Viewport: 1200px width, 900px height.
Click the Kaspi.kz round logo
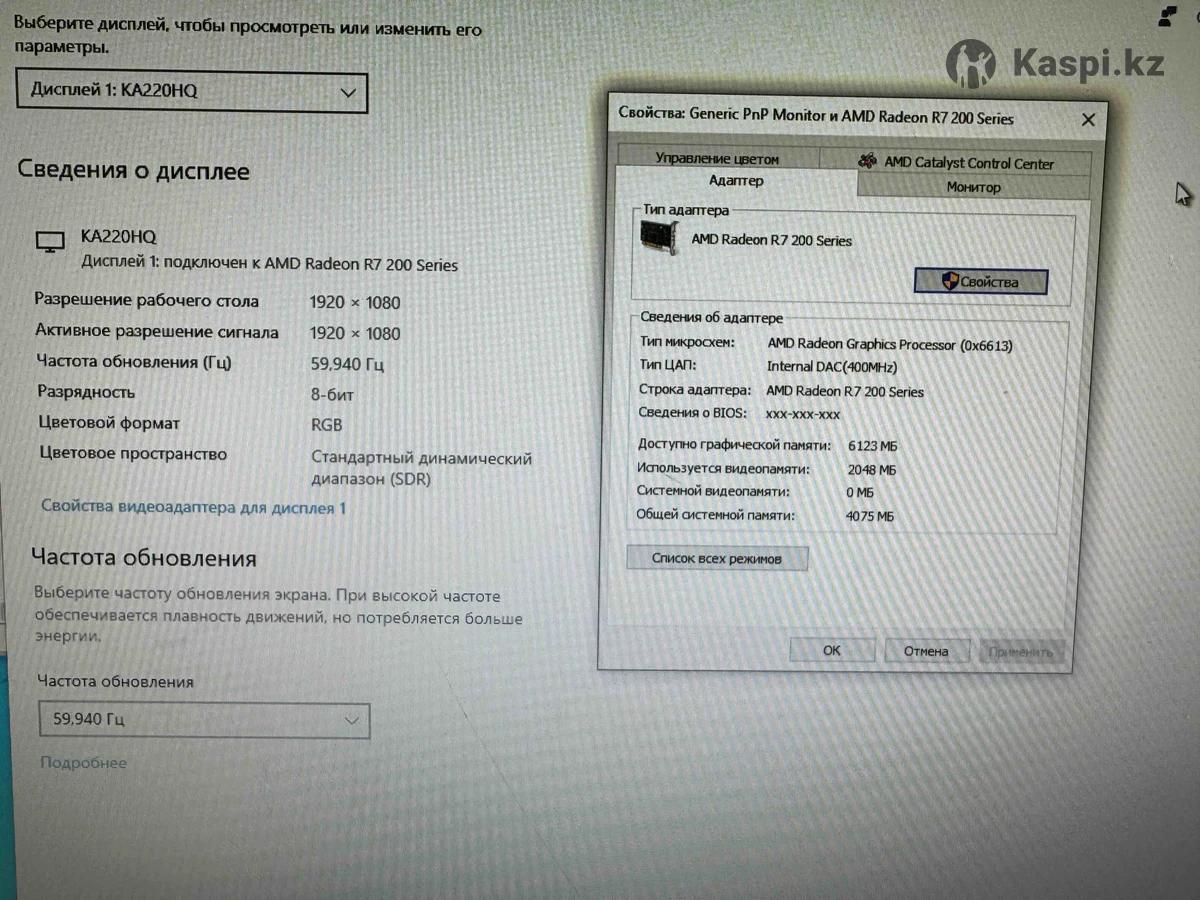(970, 65)
